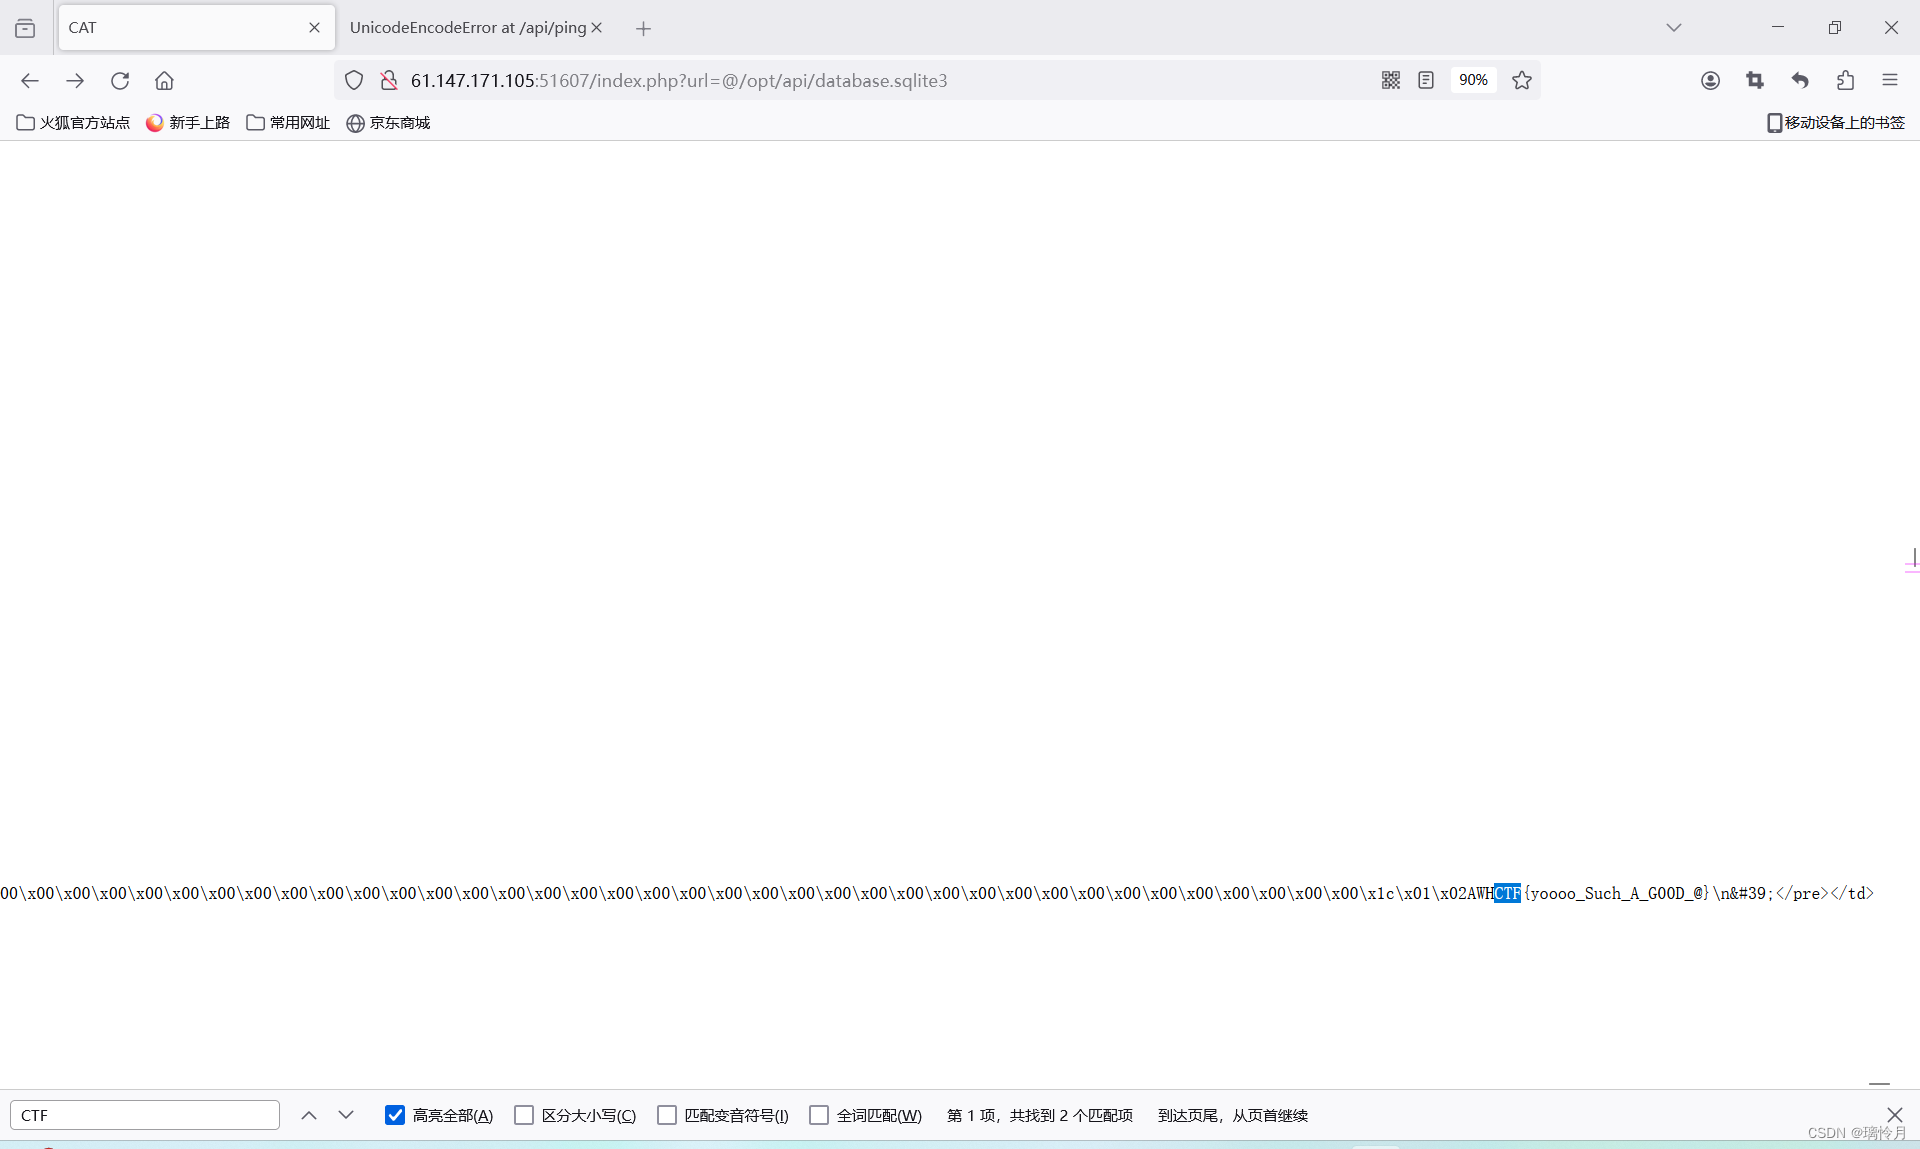Image resolution: width=1920 pixels, height=1149 pixels.
Task: Open the hamburger application menu
Action: tap(1889, 80)
